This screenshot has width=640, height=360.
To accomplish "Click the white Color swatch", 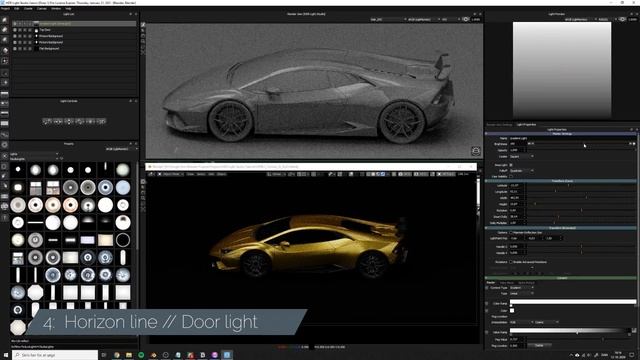I will point(512,311).
